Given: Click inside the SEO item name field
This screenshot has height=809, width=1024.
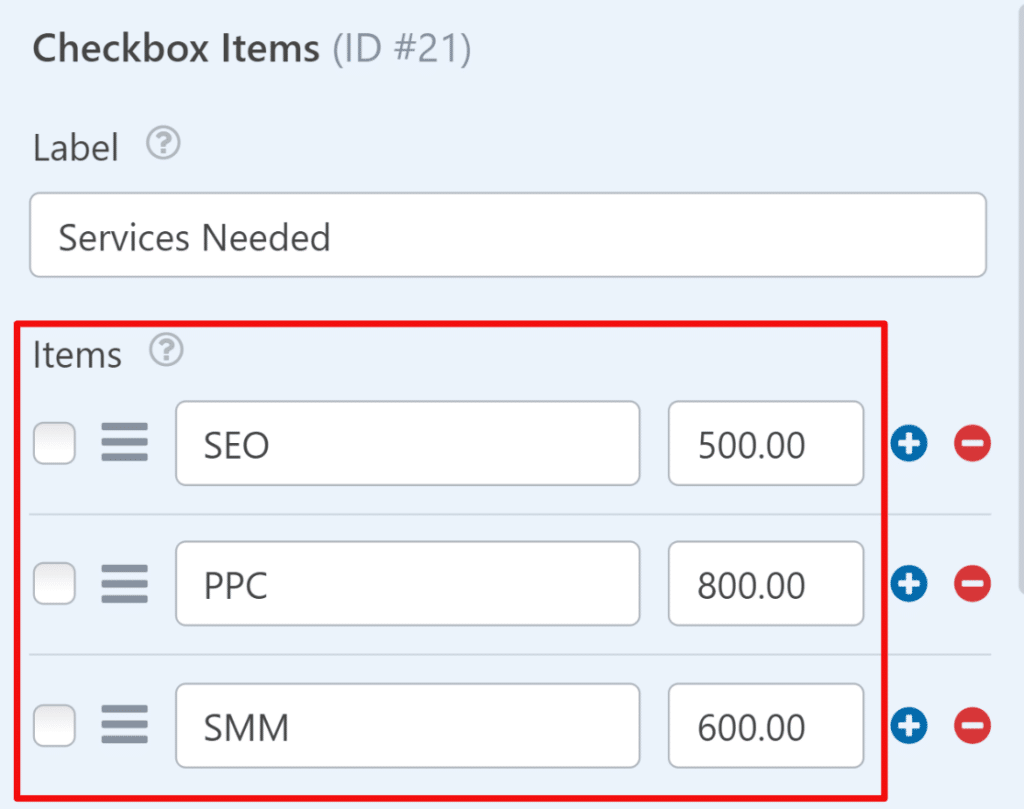Looking at the screenshot, I should pyautogui.click(x=408, y=443).
